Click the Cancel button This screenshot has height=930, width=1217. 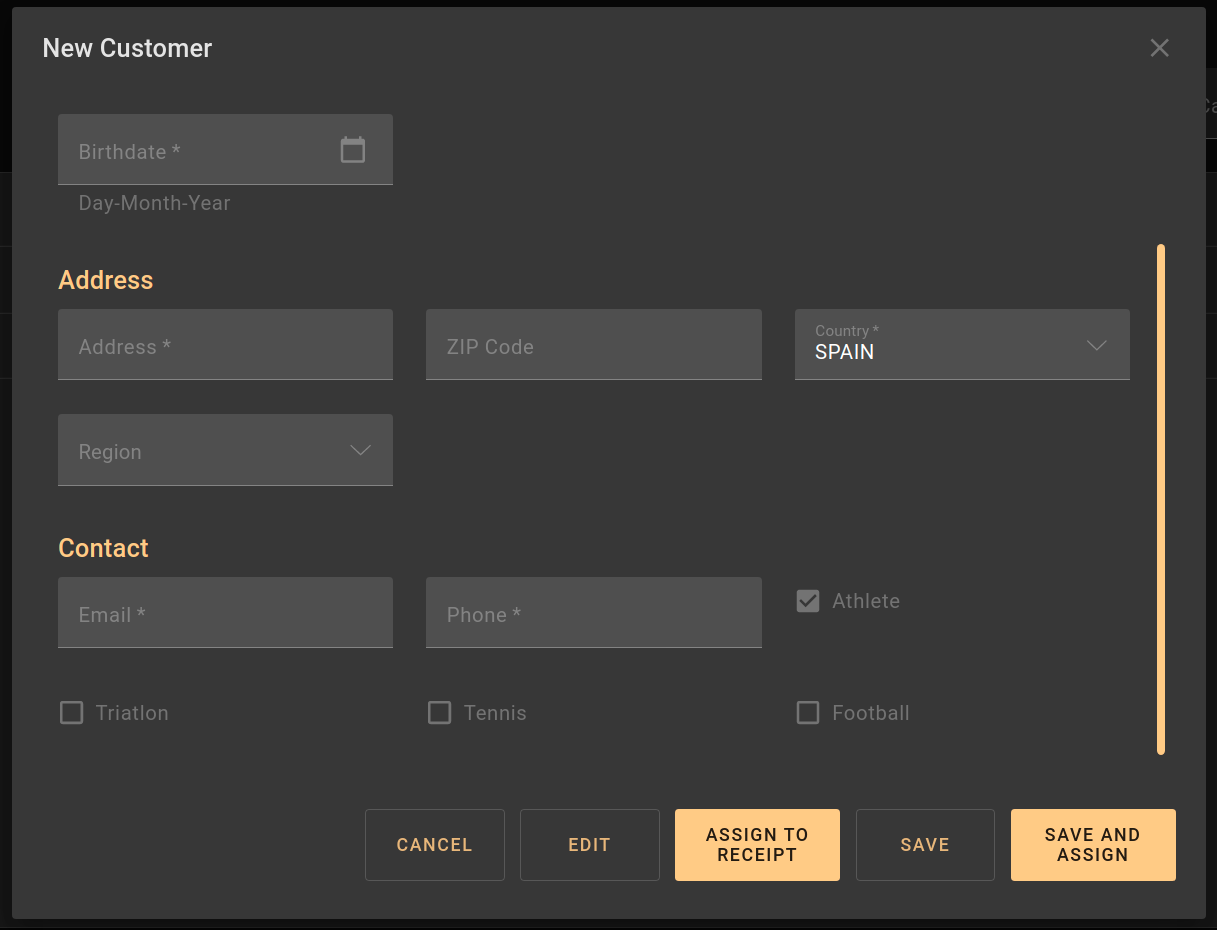pos(434,845)
